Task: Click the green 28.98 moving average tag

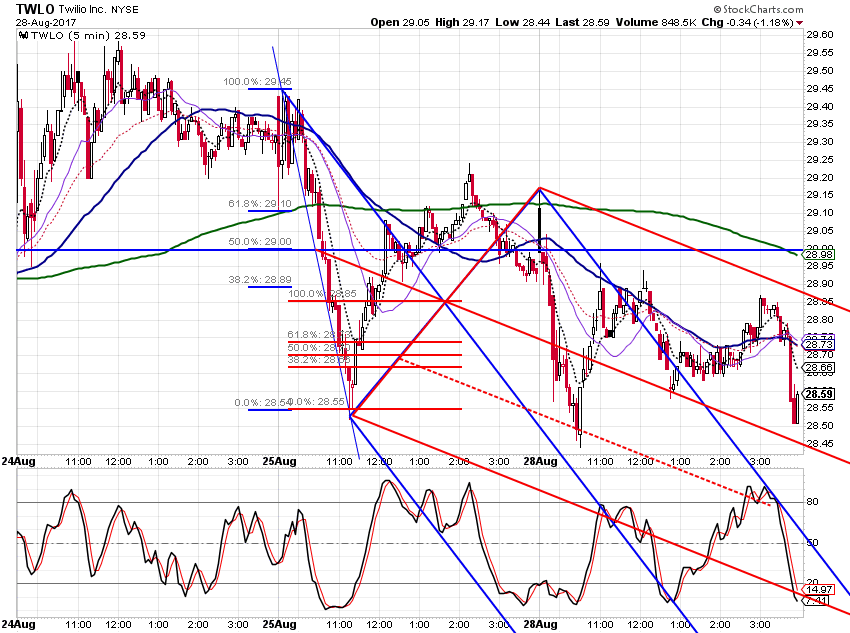Action: click(x=819, y=255)
